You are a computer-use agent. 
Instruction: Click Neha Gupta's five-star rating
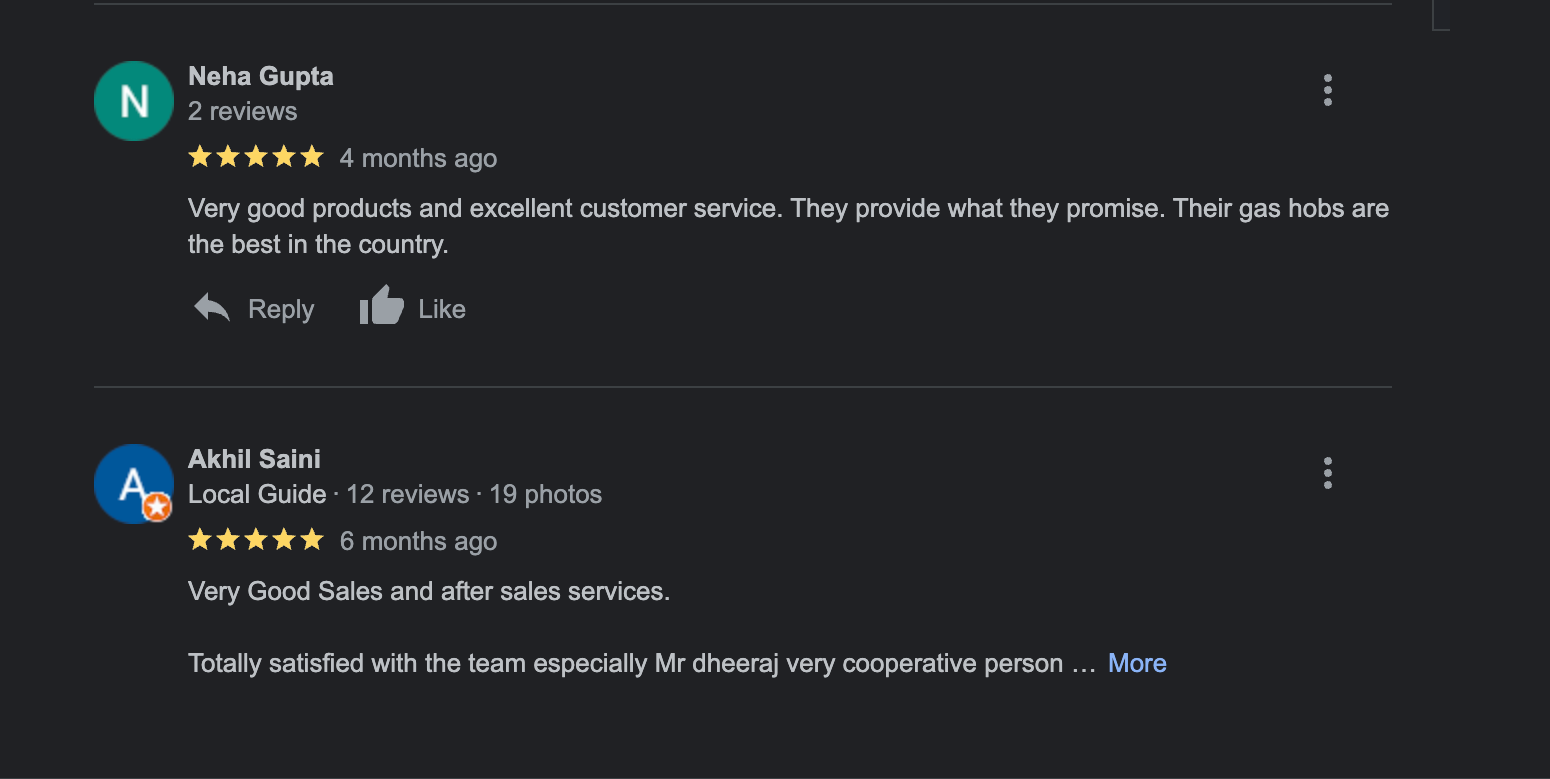click(x=256, y=157)
